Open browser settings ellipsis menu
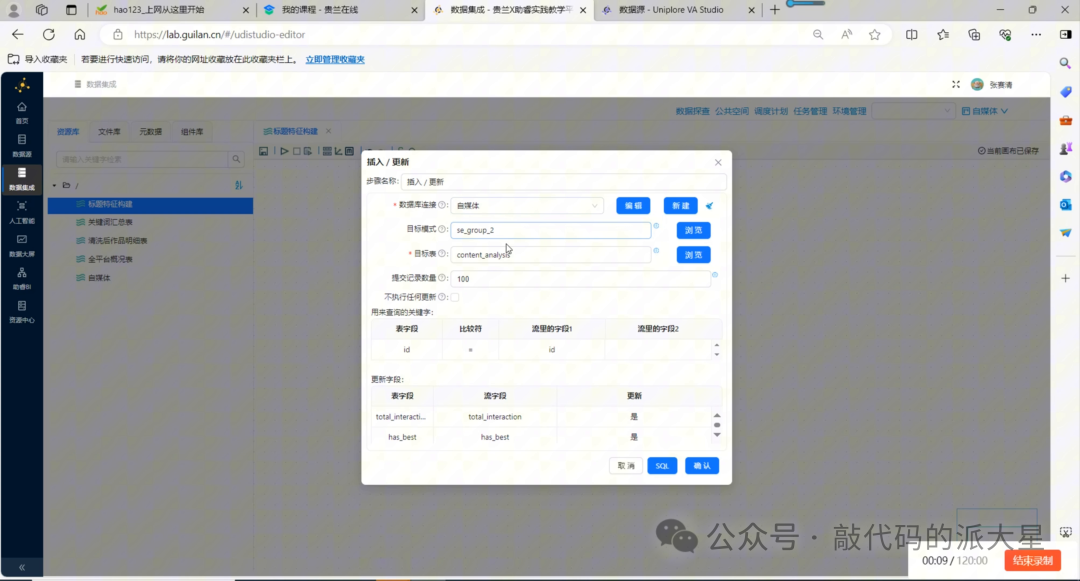Screen dimensions: 1080x581 (x=1036, y=34)
